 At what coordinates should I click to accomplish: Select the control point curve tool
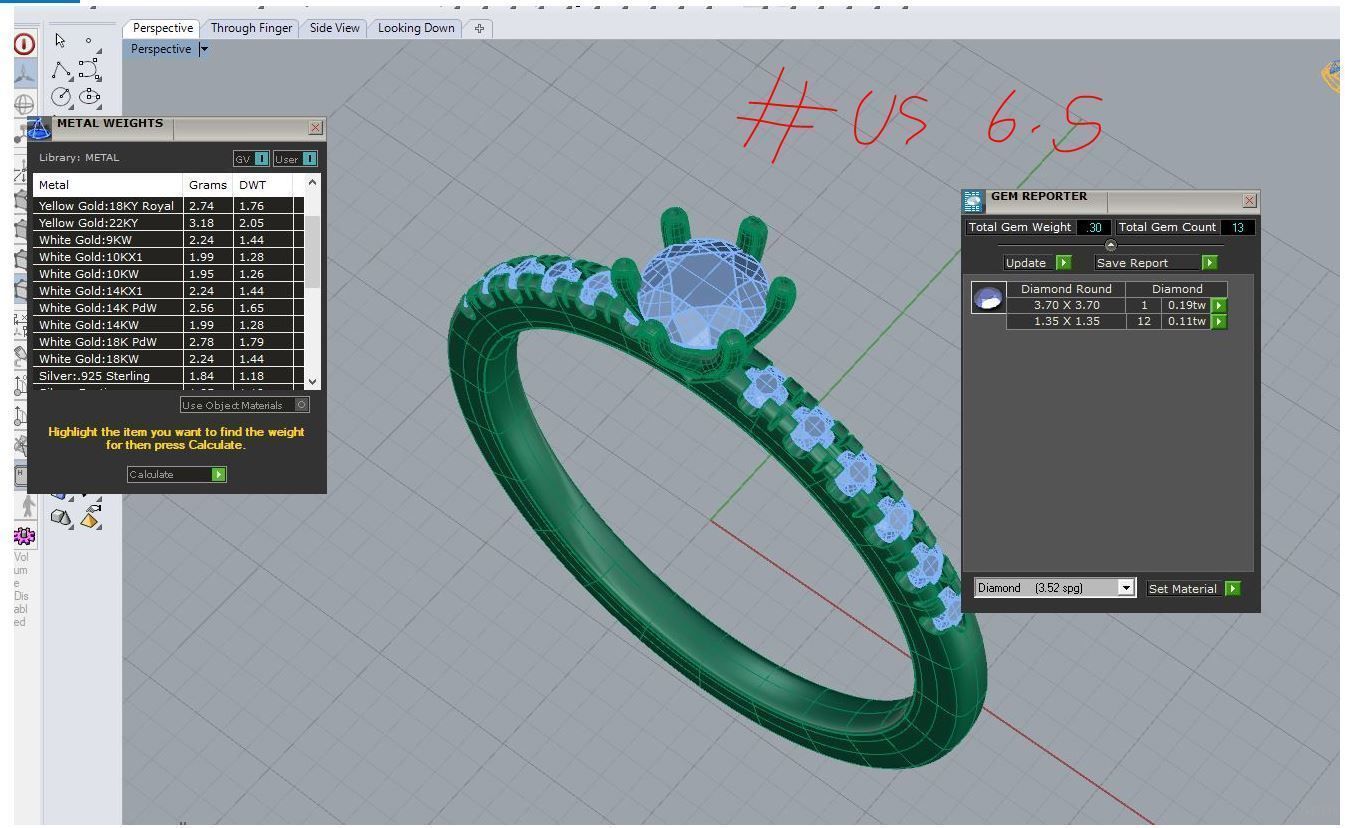click(90, 69)
